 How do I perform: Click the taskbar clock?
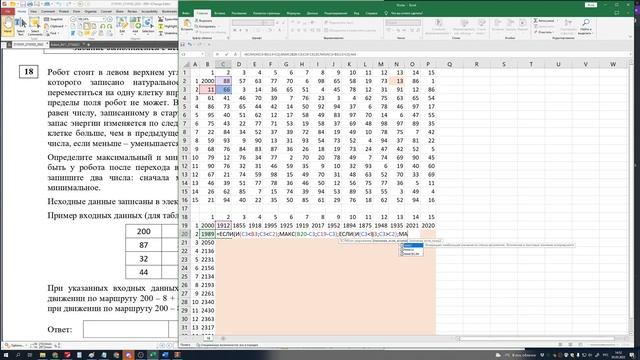[618, 355]
